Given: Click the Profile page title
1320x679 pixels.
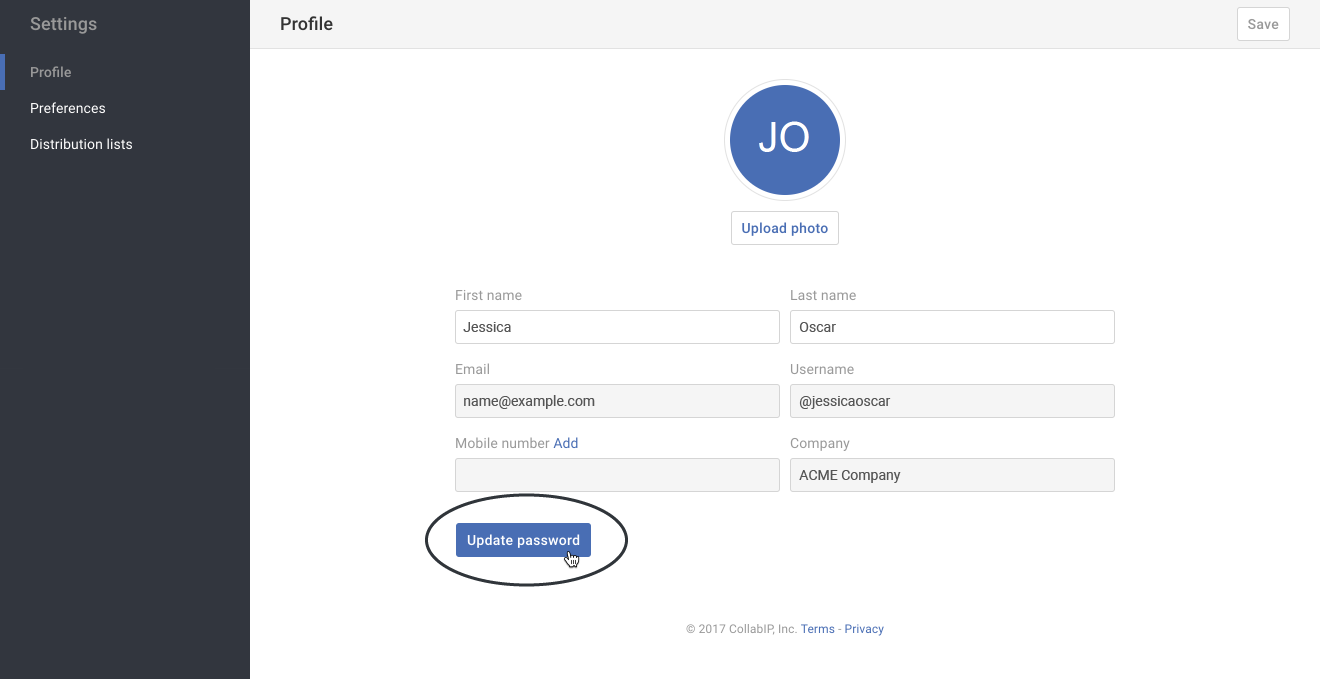Looking at the screenshot, I should pos(306,23).
